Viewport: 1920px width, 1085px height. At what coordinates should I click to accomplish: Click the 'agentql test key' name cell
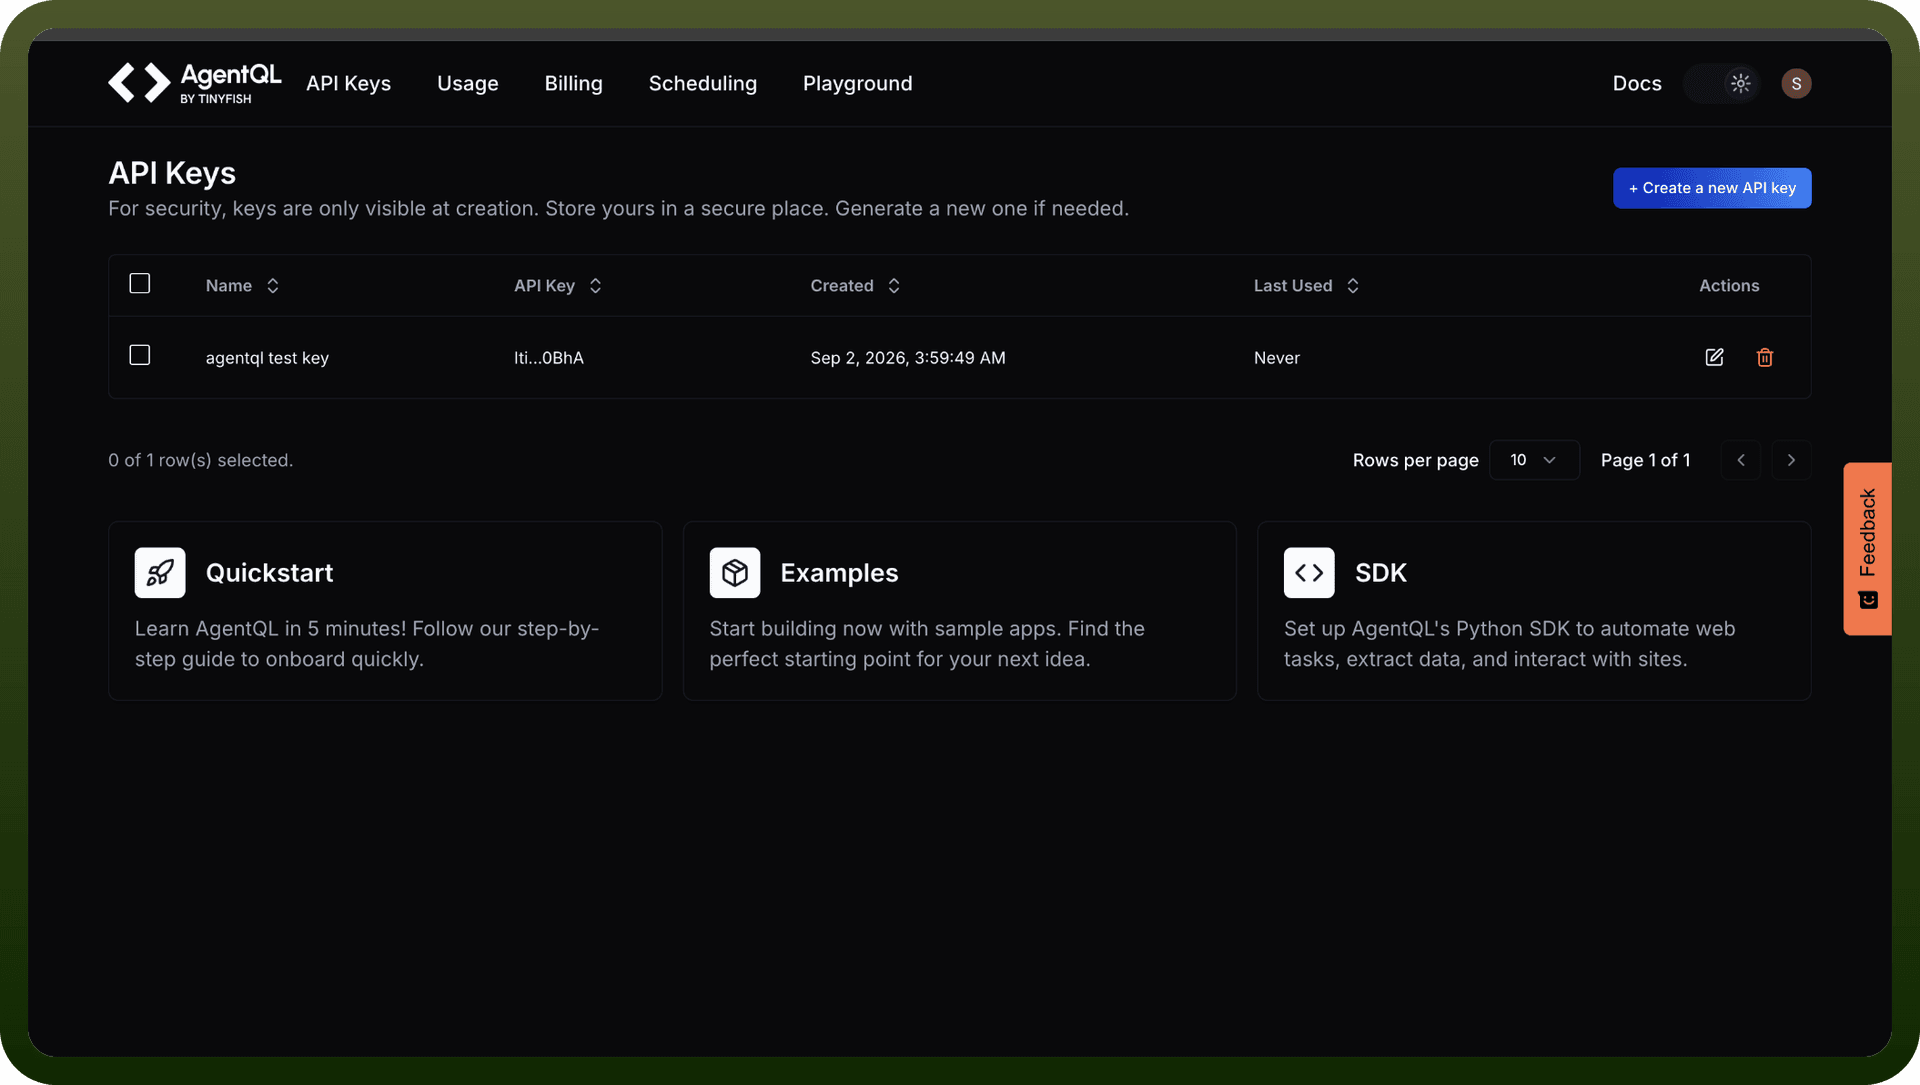(x=267, y=358)
